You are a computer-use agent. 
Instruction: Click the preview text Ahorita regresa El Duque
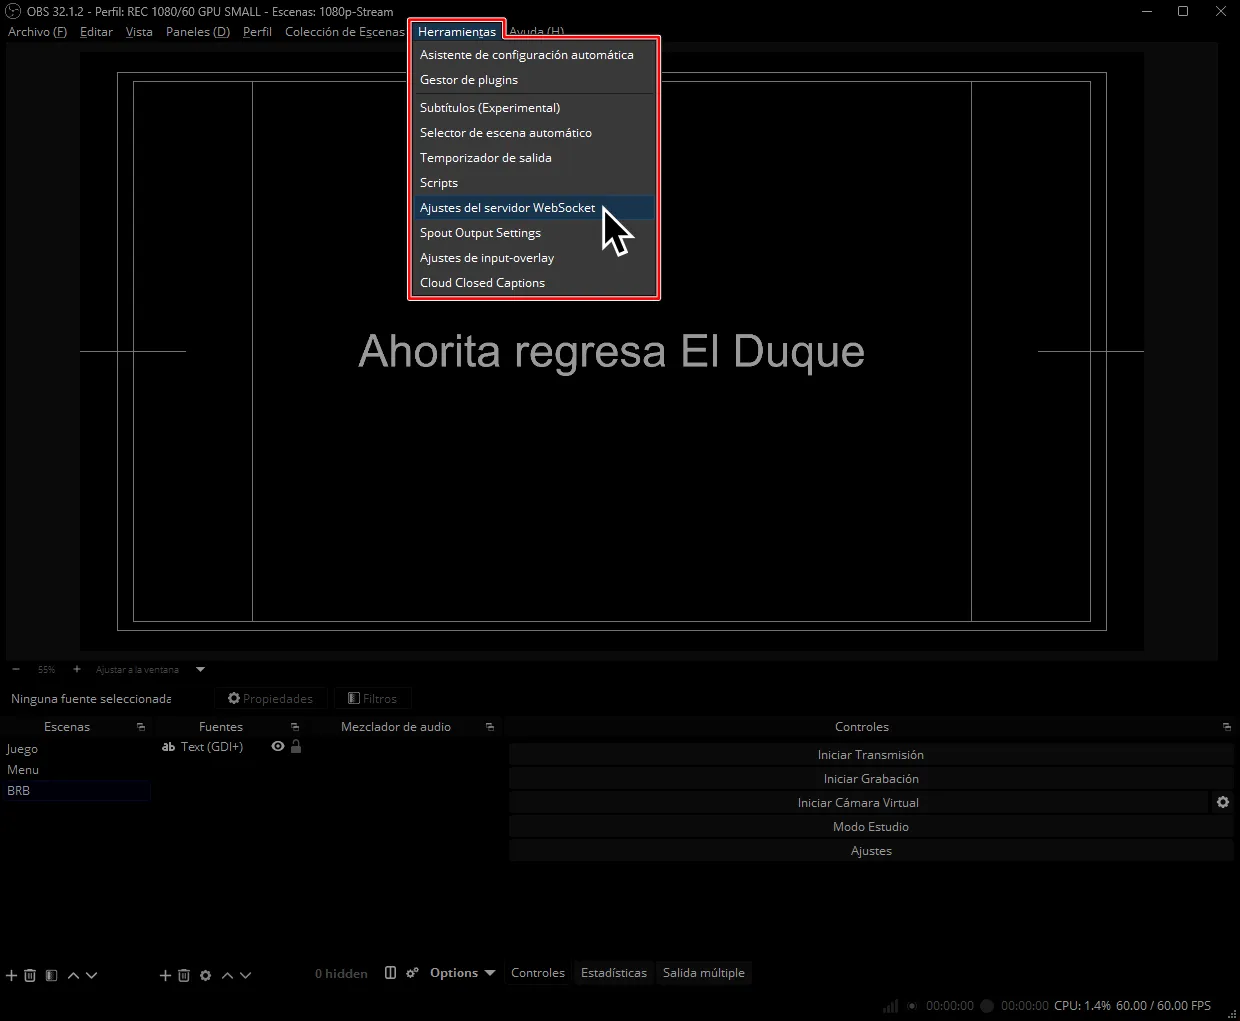coord(611,352)
